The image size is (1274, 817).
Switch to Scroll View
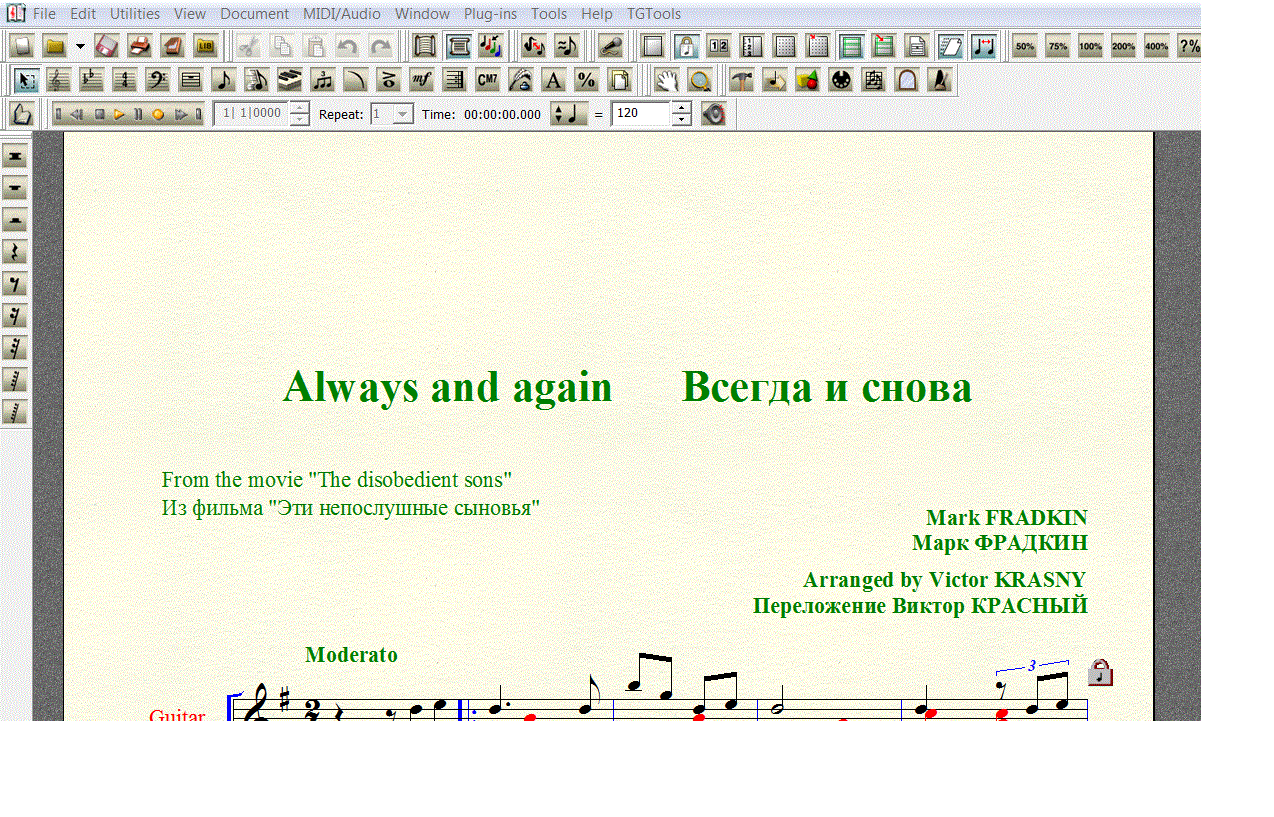(425, 46)
